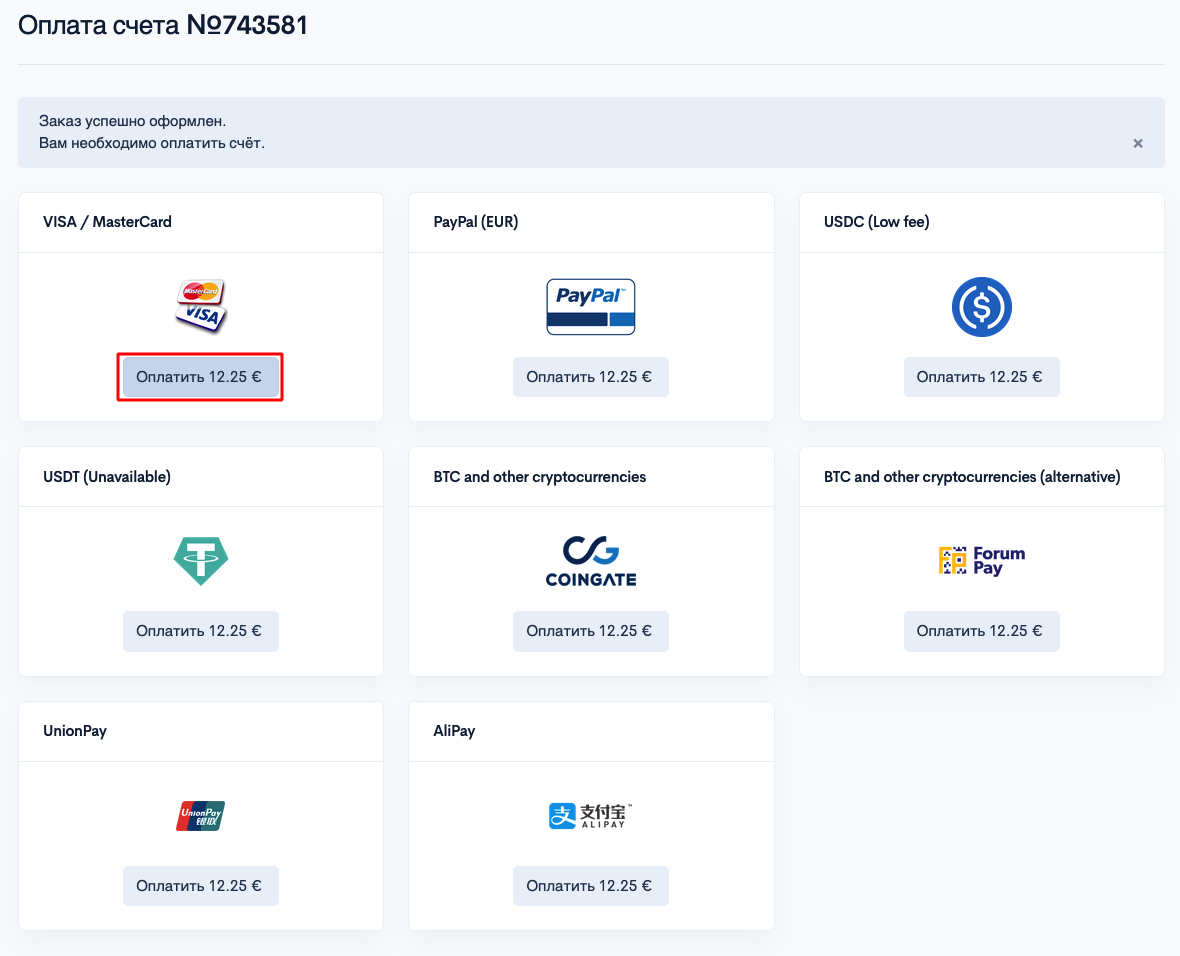The image size is (1180, 956).
Task: Click the 'UnionPay' card title
Action: click(x=75, y=731)
